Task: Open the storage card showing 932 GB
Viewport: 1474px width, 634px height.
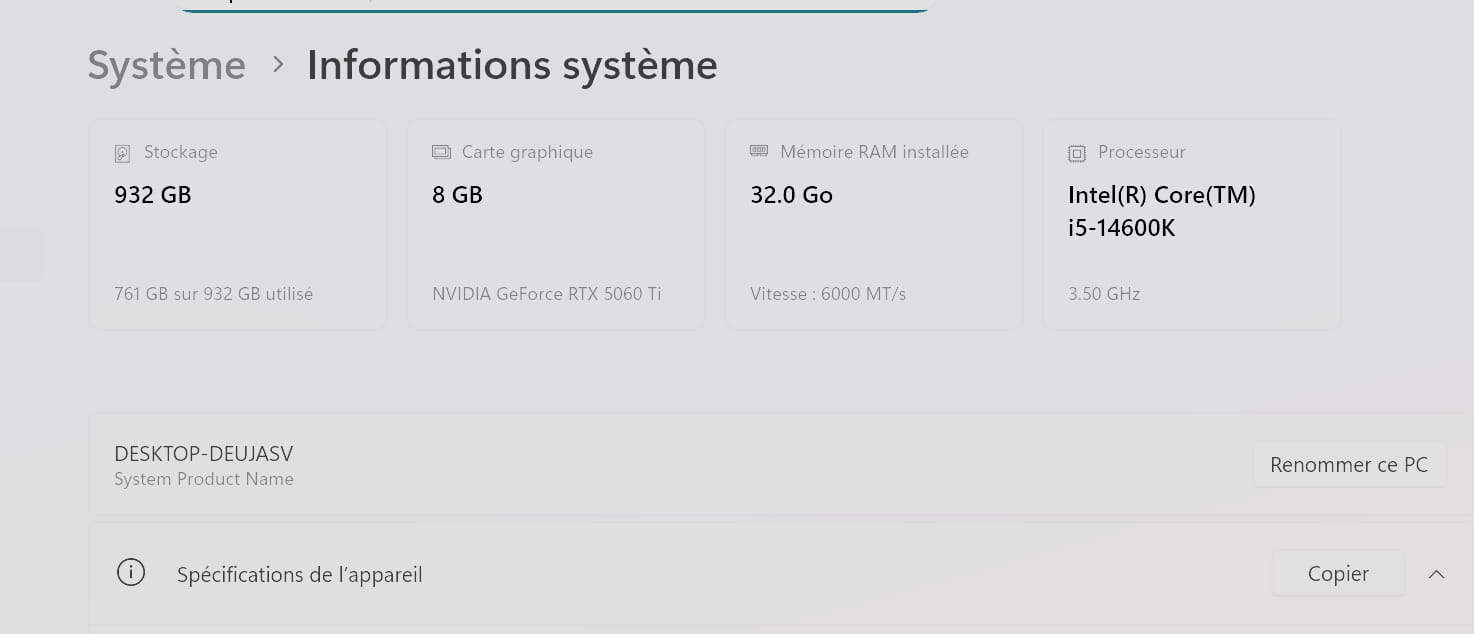Action: 238,225
